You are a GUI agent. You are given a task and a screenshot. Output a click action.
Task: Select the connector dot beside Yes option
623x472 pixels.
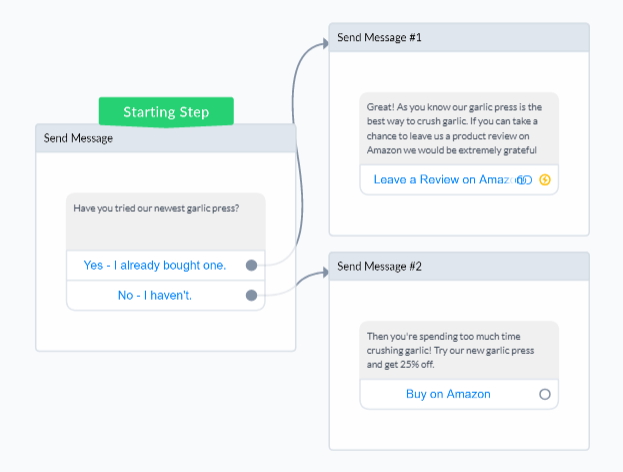point(252,265)
